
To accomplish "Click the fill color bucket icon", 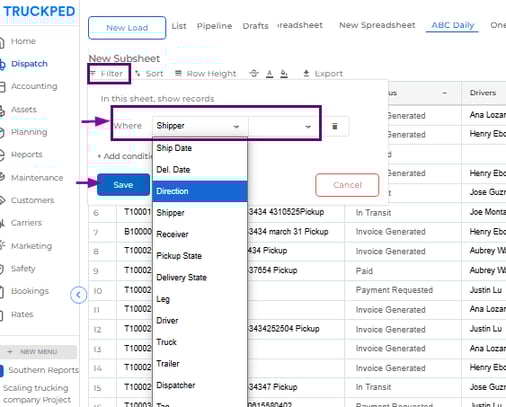I will [284, 74].
